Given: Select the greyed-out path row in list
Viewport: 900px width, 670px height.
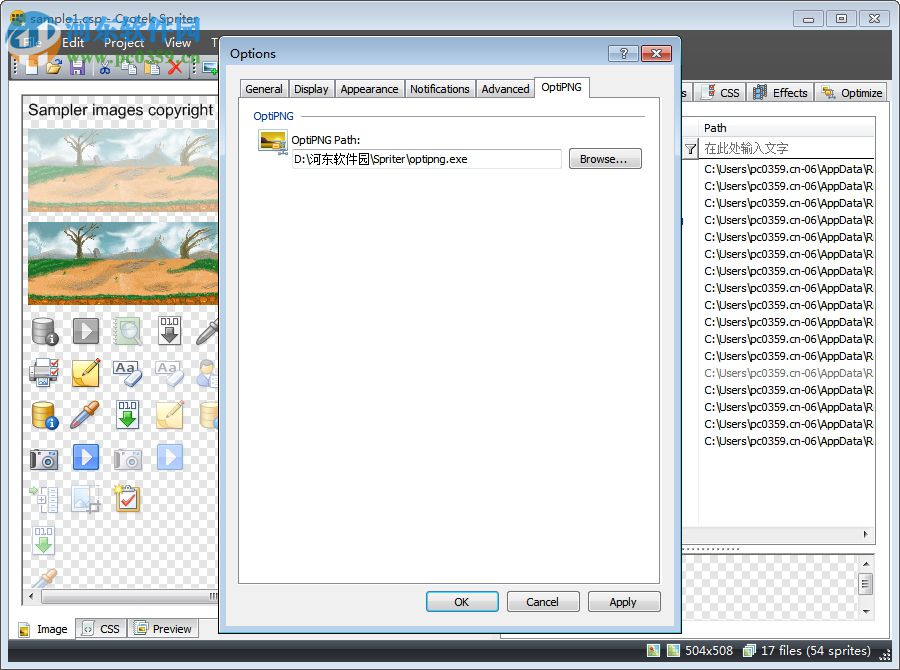Looking at the screenshot, I should click(x=788, y=373).
